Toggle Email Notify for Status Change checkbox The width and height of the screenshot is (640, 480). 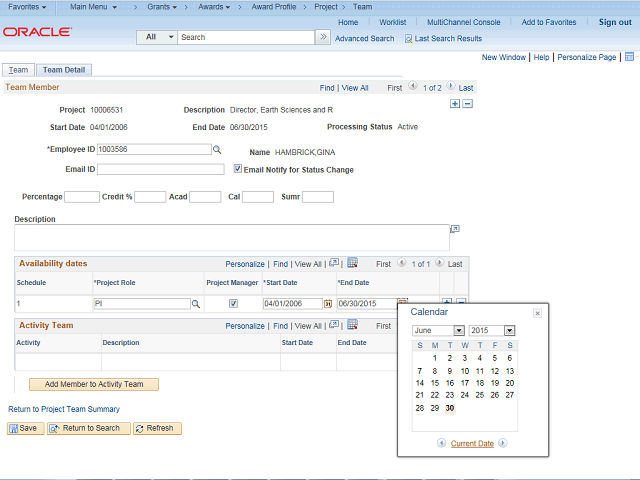(x=238, y=169)
